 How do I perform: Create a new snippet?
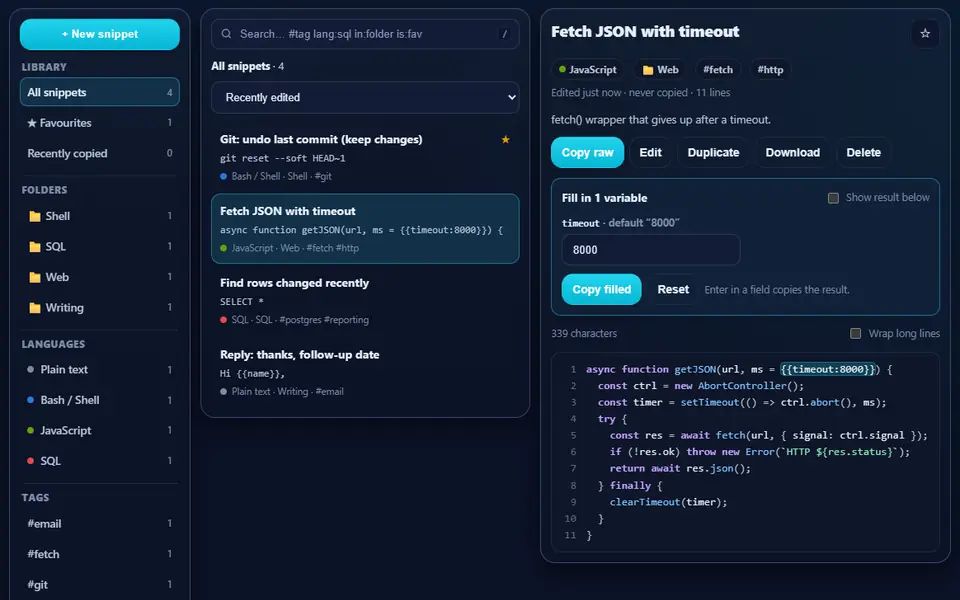point(100,34)
